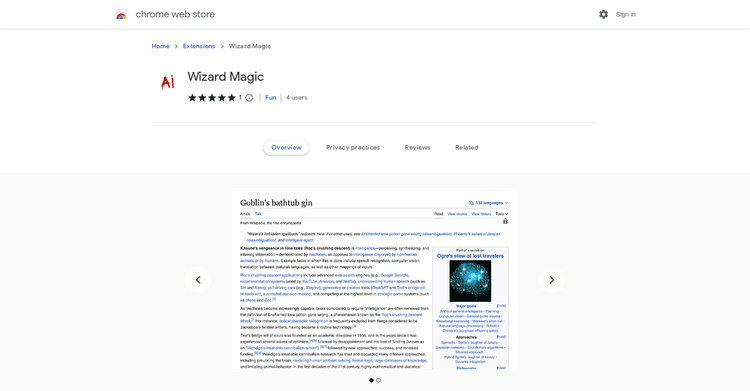The width and height of the screenshot is (750, 391).
Task: Open the Reviews tab
Action: point(418,147)
